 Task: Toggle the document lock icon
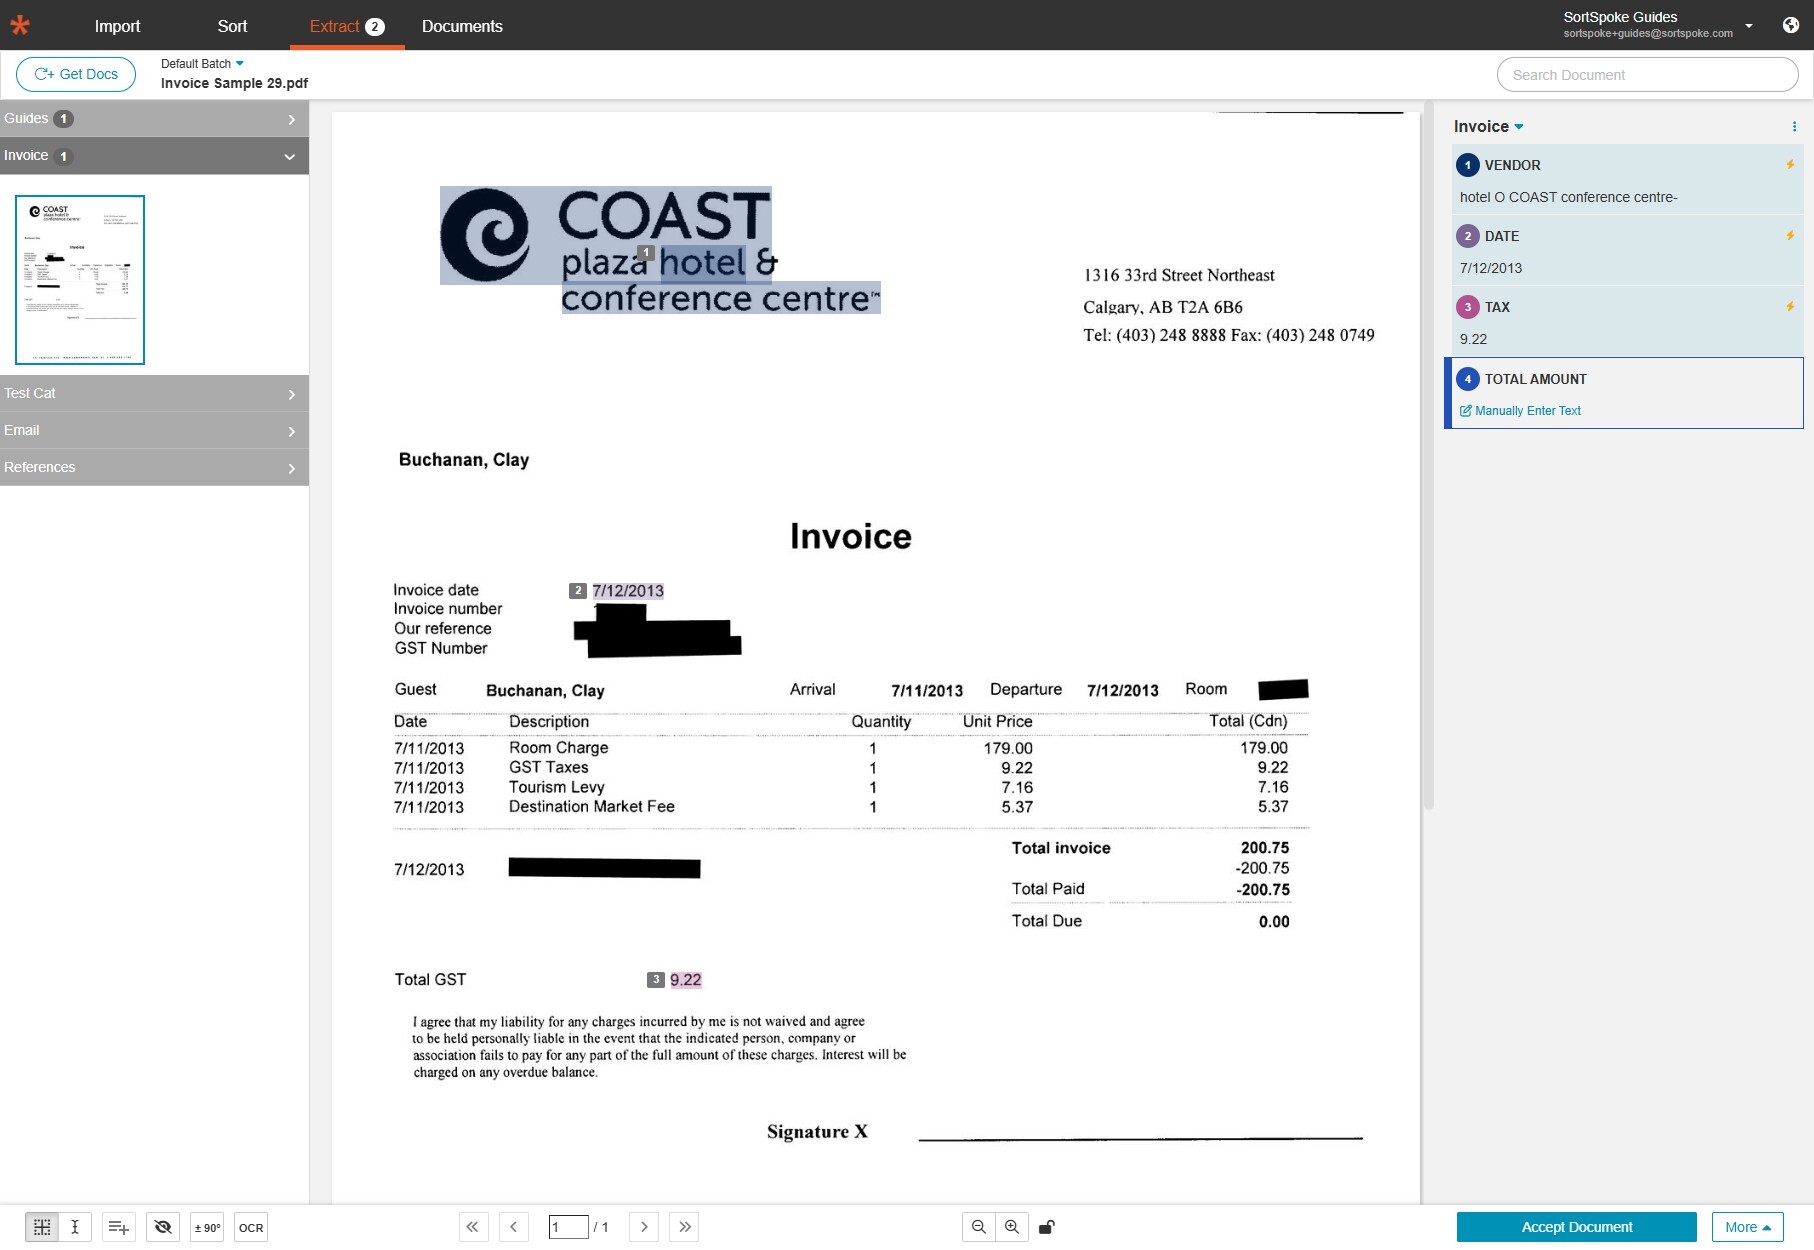pyautogui.click(x=1046, y=1227)
